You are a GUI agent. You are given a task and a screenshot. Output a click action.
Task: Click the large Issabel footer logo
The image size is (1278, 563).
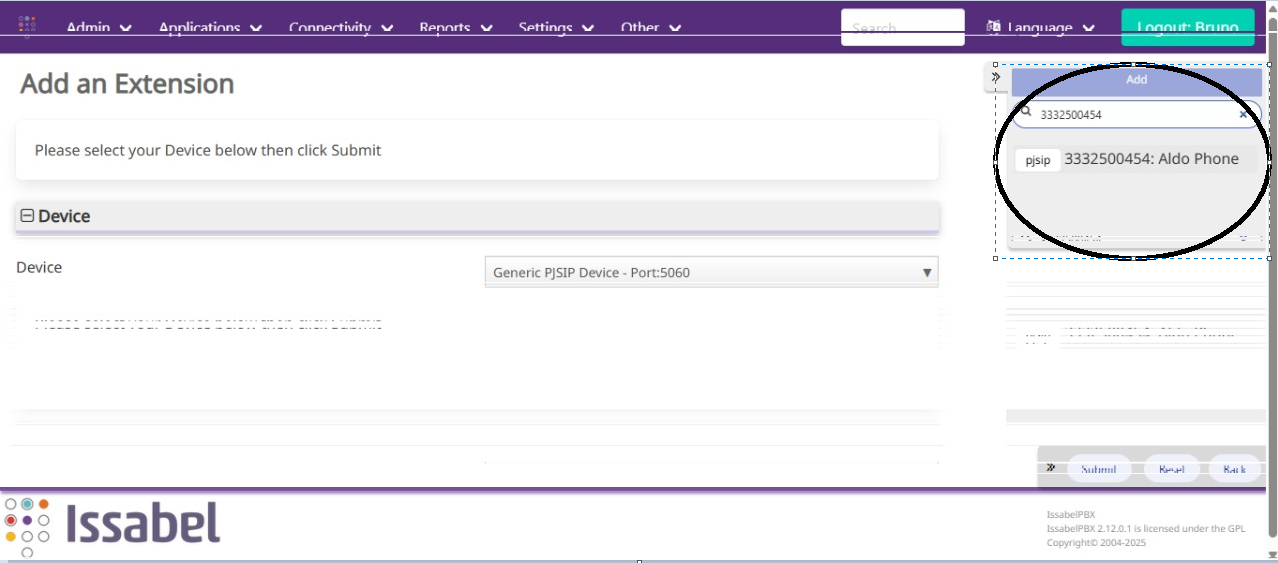[x=112, y=524]
